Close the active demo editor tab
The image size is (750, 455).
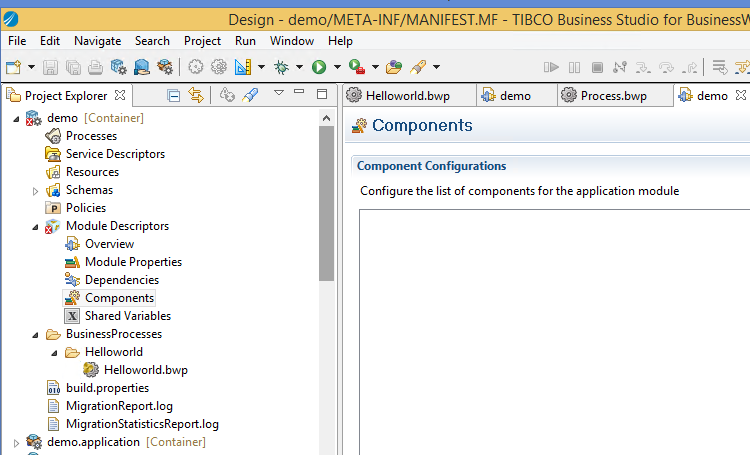[x=740, y=95]
